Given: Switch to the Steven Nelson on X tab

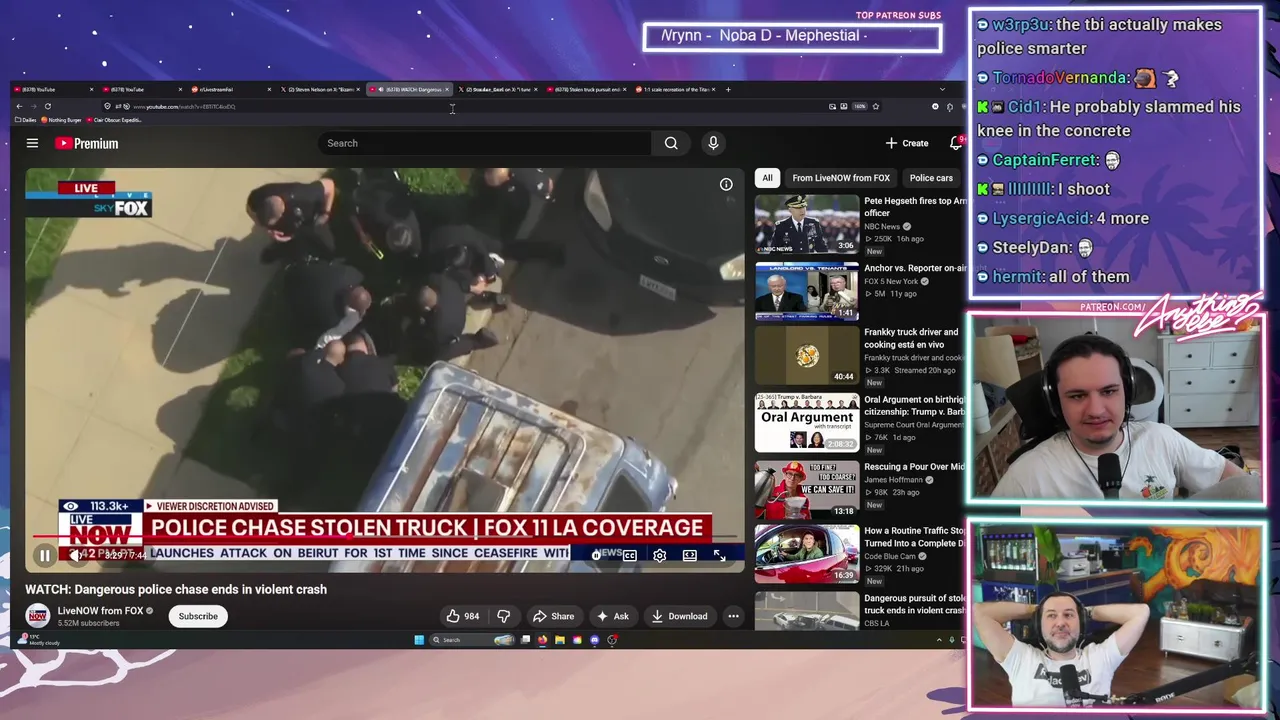Looking at the screenshot, I should pyautogui.click(x=320, y=89).
